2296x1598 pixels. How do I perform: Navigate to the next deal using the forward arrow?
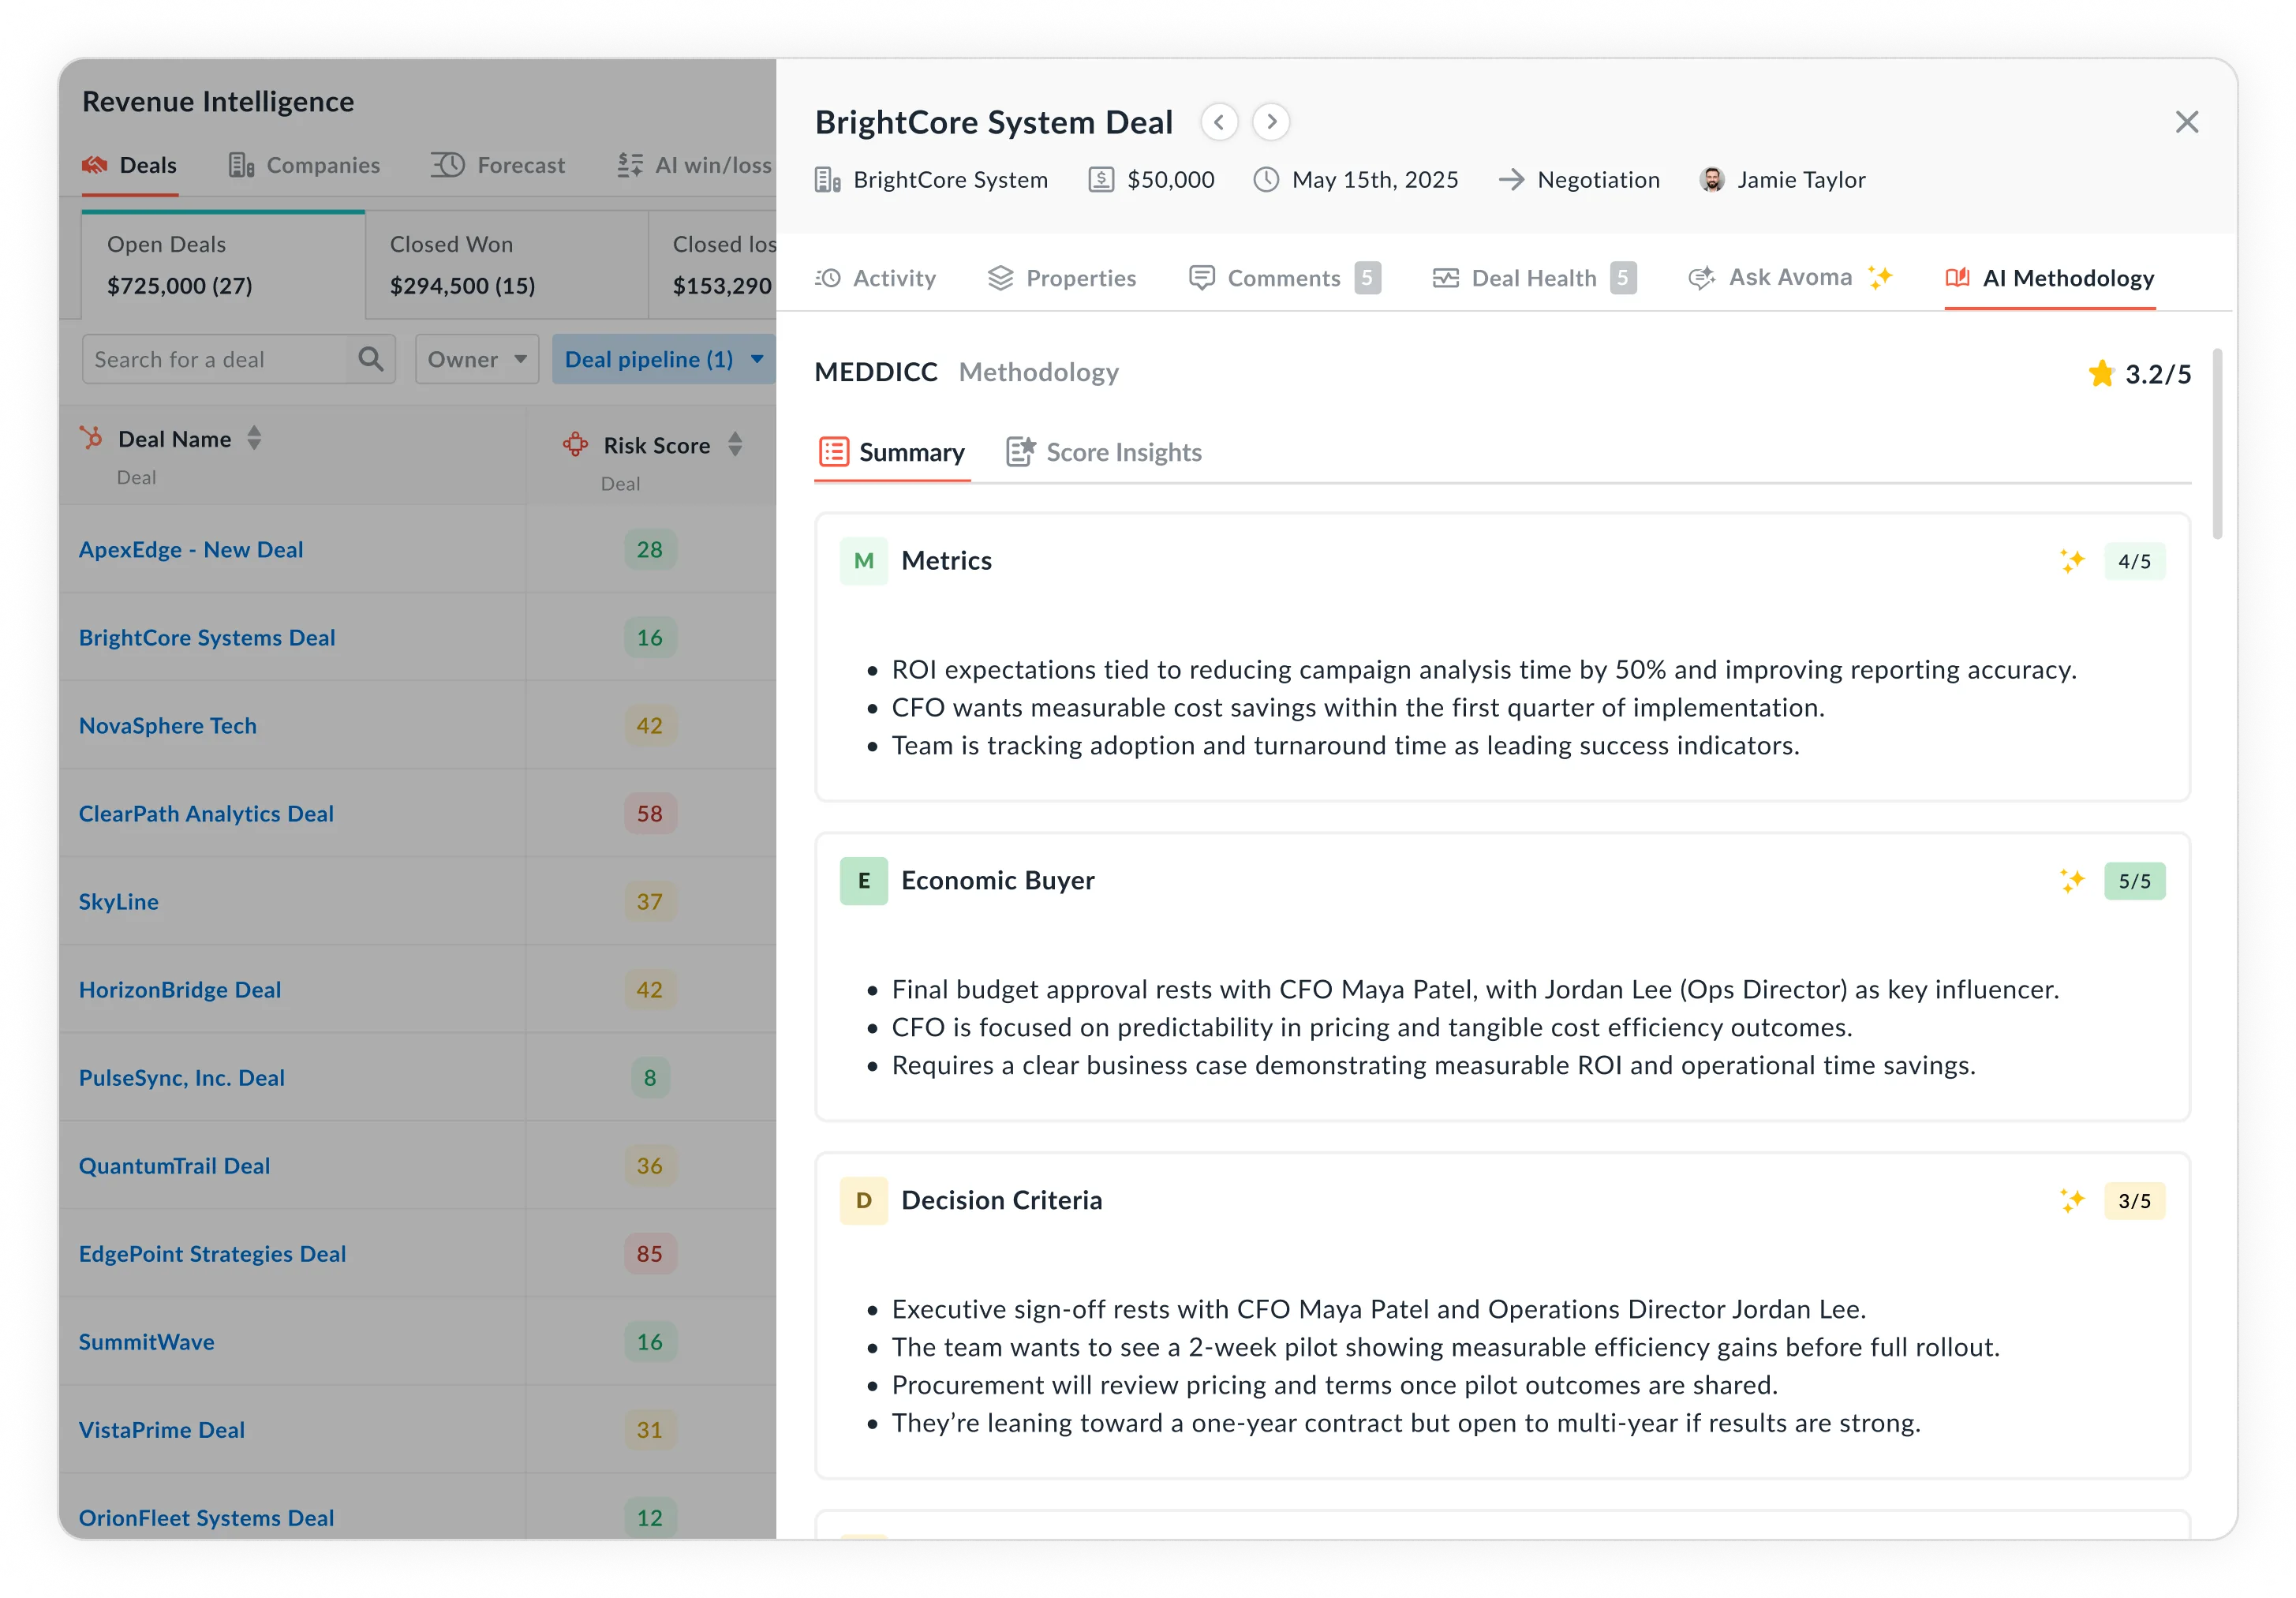(1271, 121)
